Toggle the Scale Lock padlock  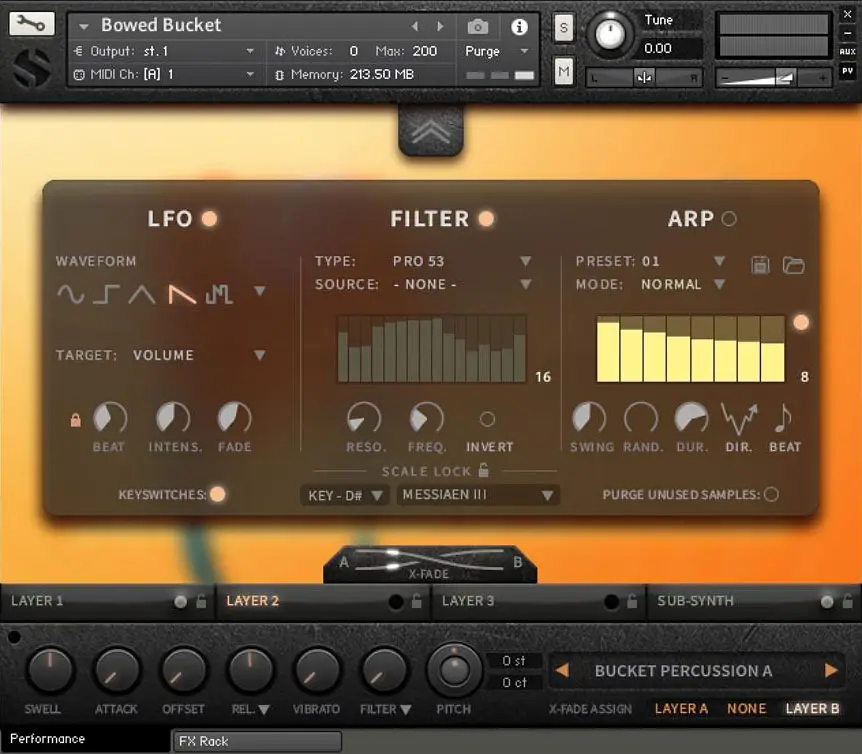(x=483, y=470)
